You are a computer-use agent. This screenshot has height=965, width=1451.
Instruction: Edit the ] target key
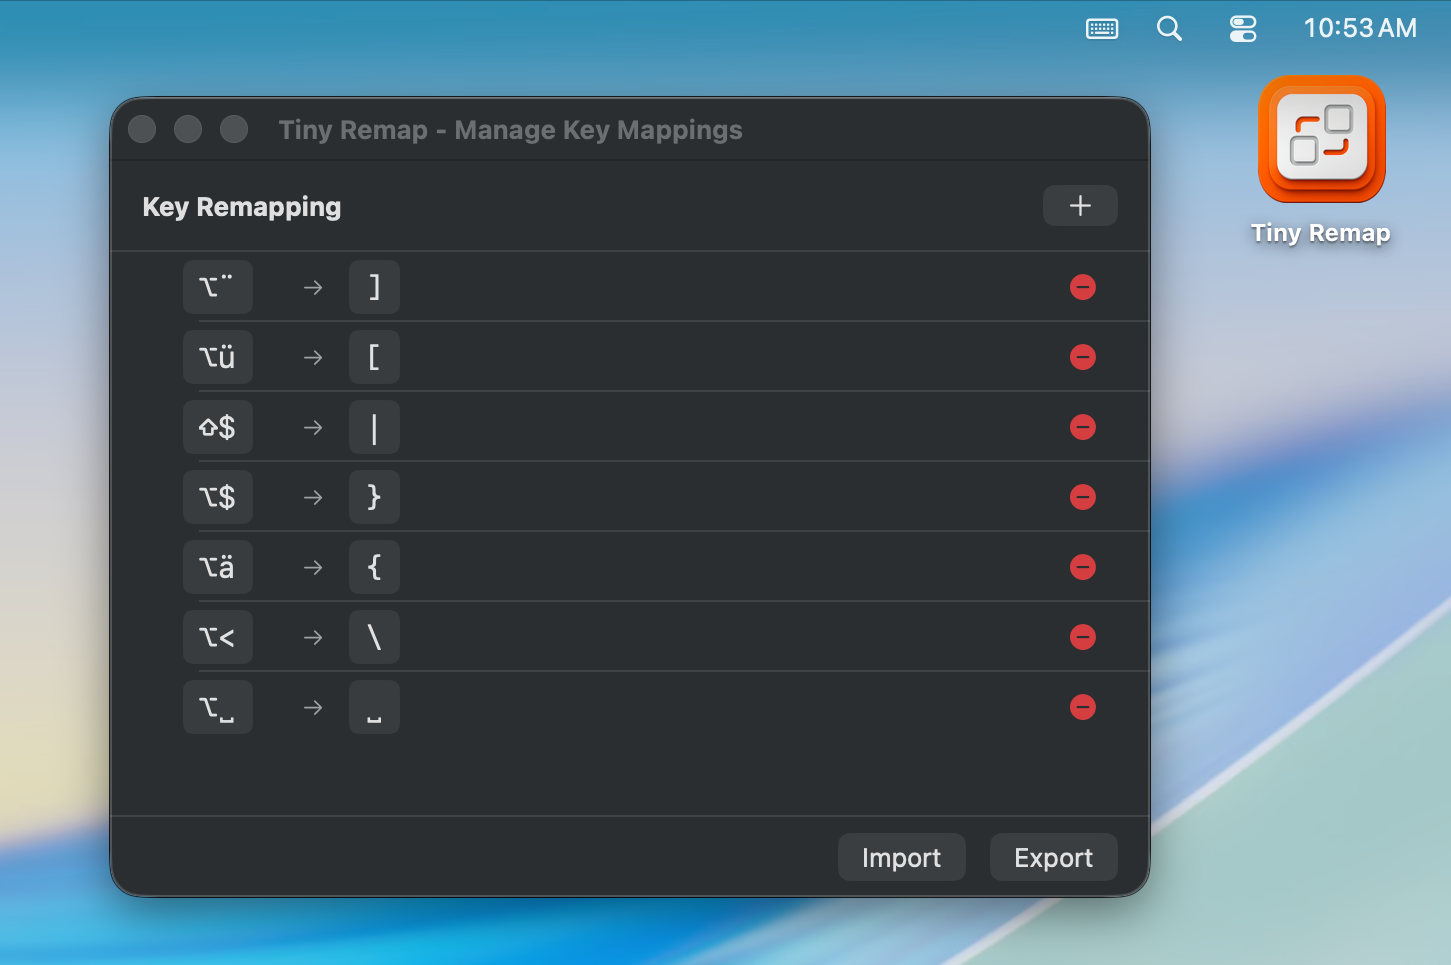[x=374, y=287]
